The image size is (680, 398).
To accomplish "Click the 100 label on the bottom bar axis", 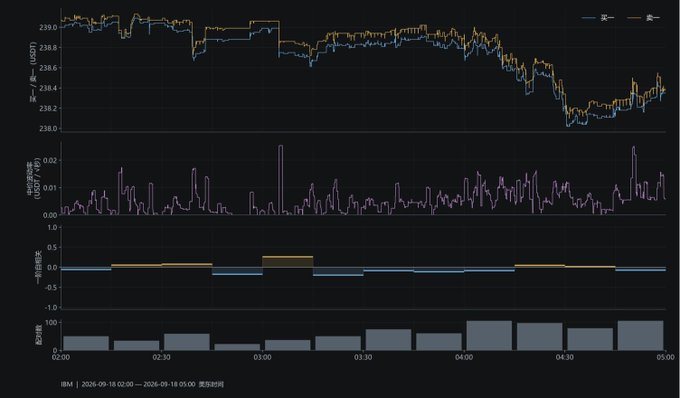I will [x=51, y=323].
